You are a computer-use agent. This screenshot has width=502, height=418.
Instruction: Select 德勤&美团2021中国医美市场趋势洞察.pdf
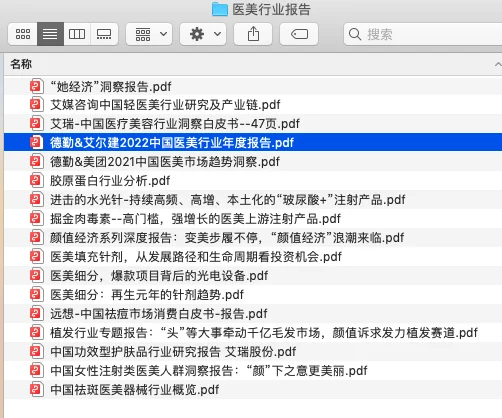coord(165,162)
